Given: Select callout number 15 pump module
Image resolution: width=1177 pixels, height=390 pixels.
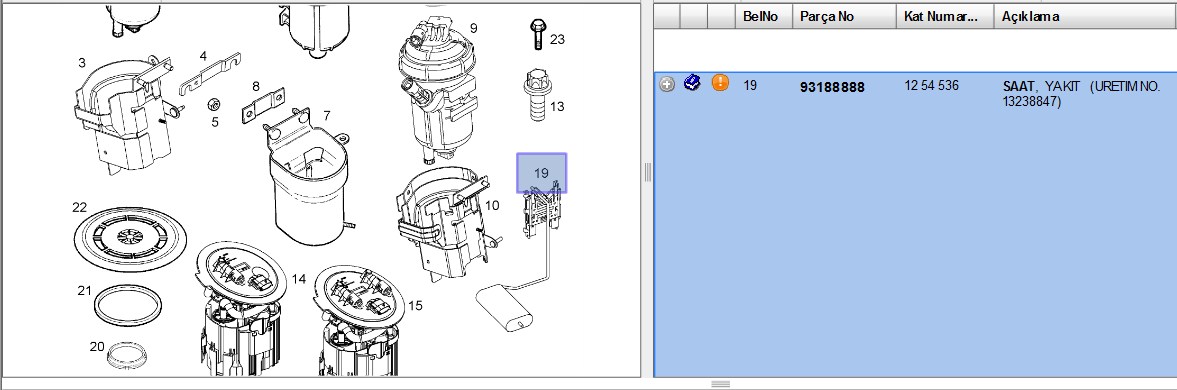Looking at the screenshot, I should pos(415,305).
